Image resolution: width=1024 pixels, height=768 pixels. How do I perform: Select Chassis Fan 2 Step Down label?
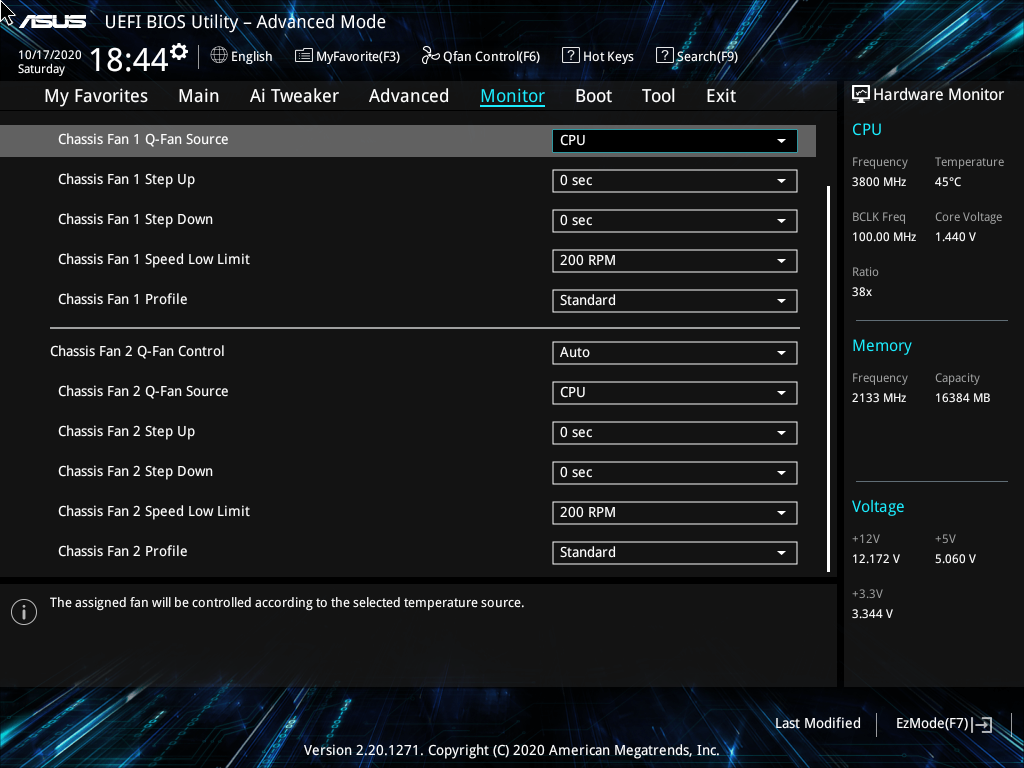pos(135,472)
